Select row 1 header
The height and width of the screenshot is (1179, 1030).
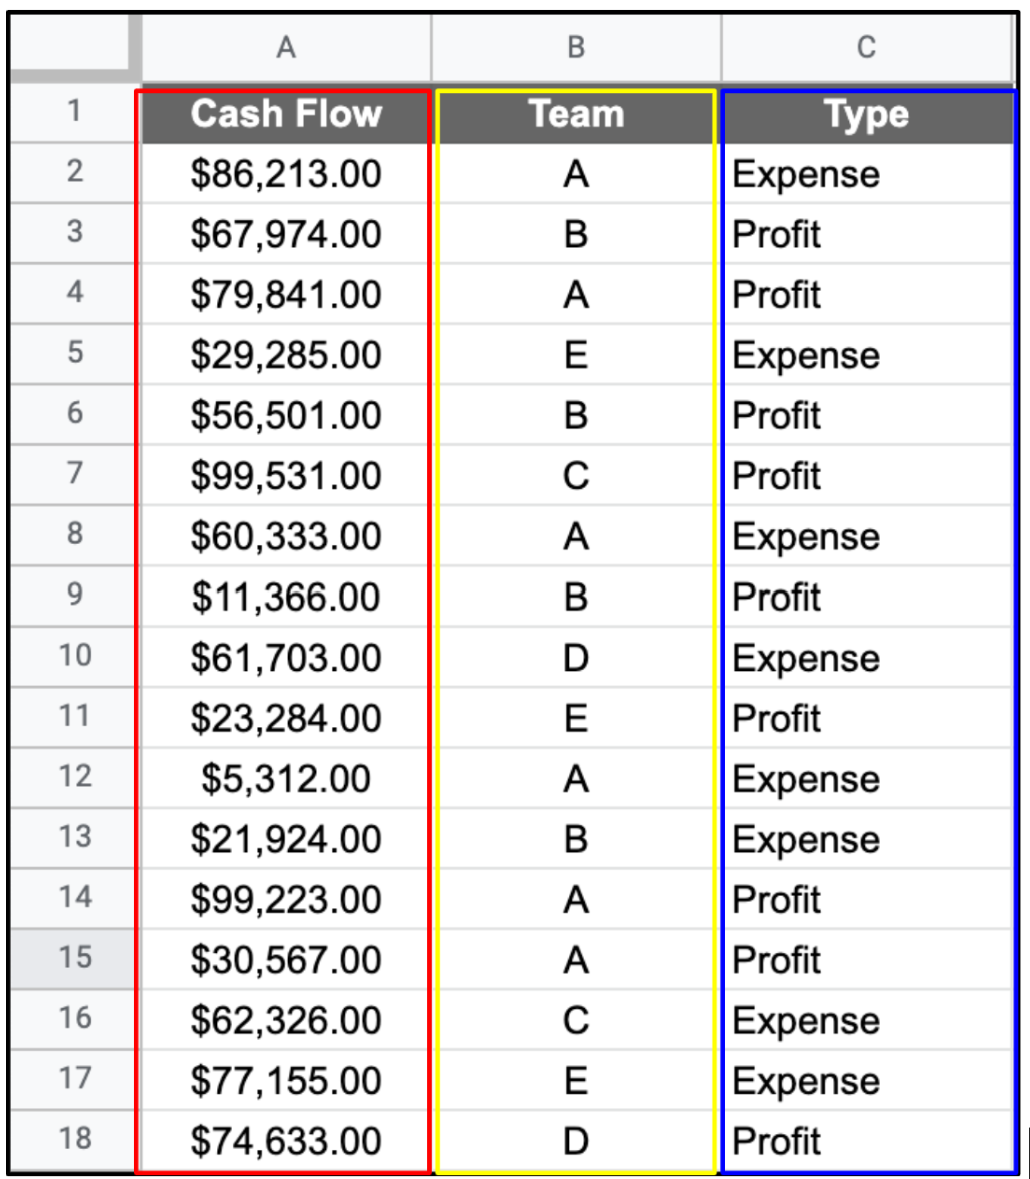pyautogui.click(x=74, y=112)
